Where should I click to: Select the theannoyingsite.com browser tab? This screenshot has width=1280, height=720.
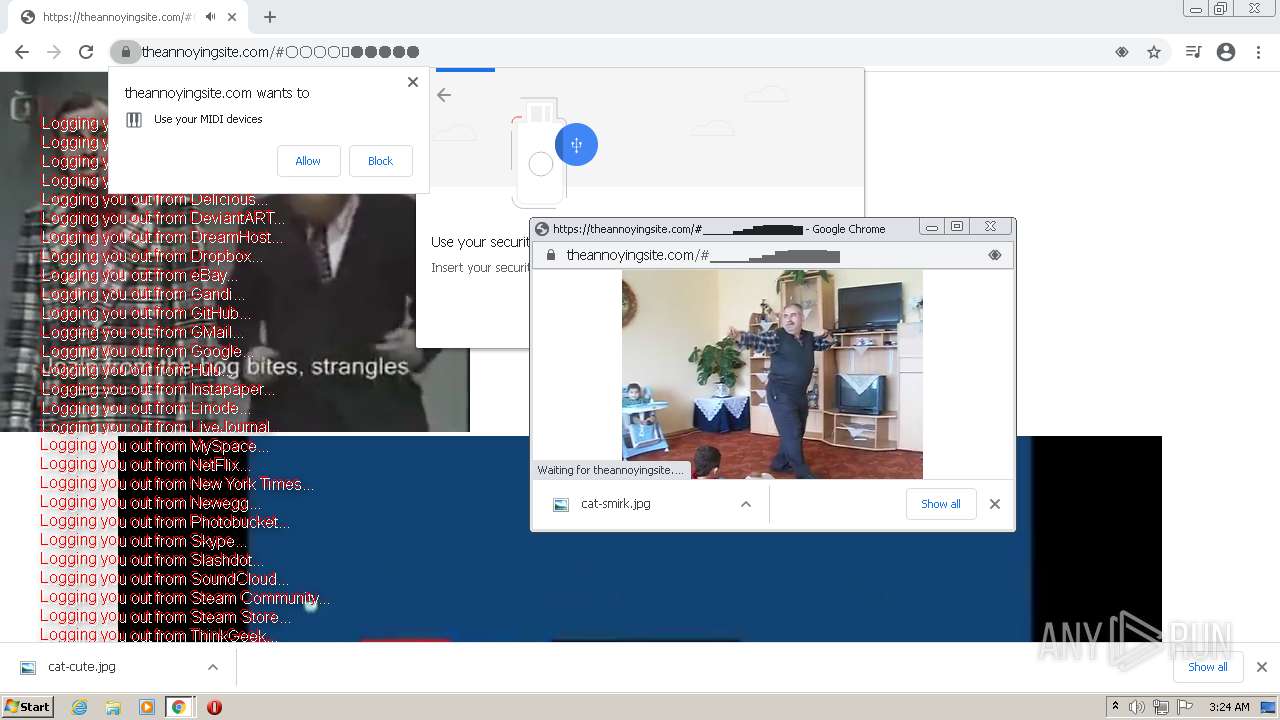pos(128,17)
